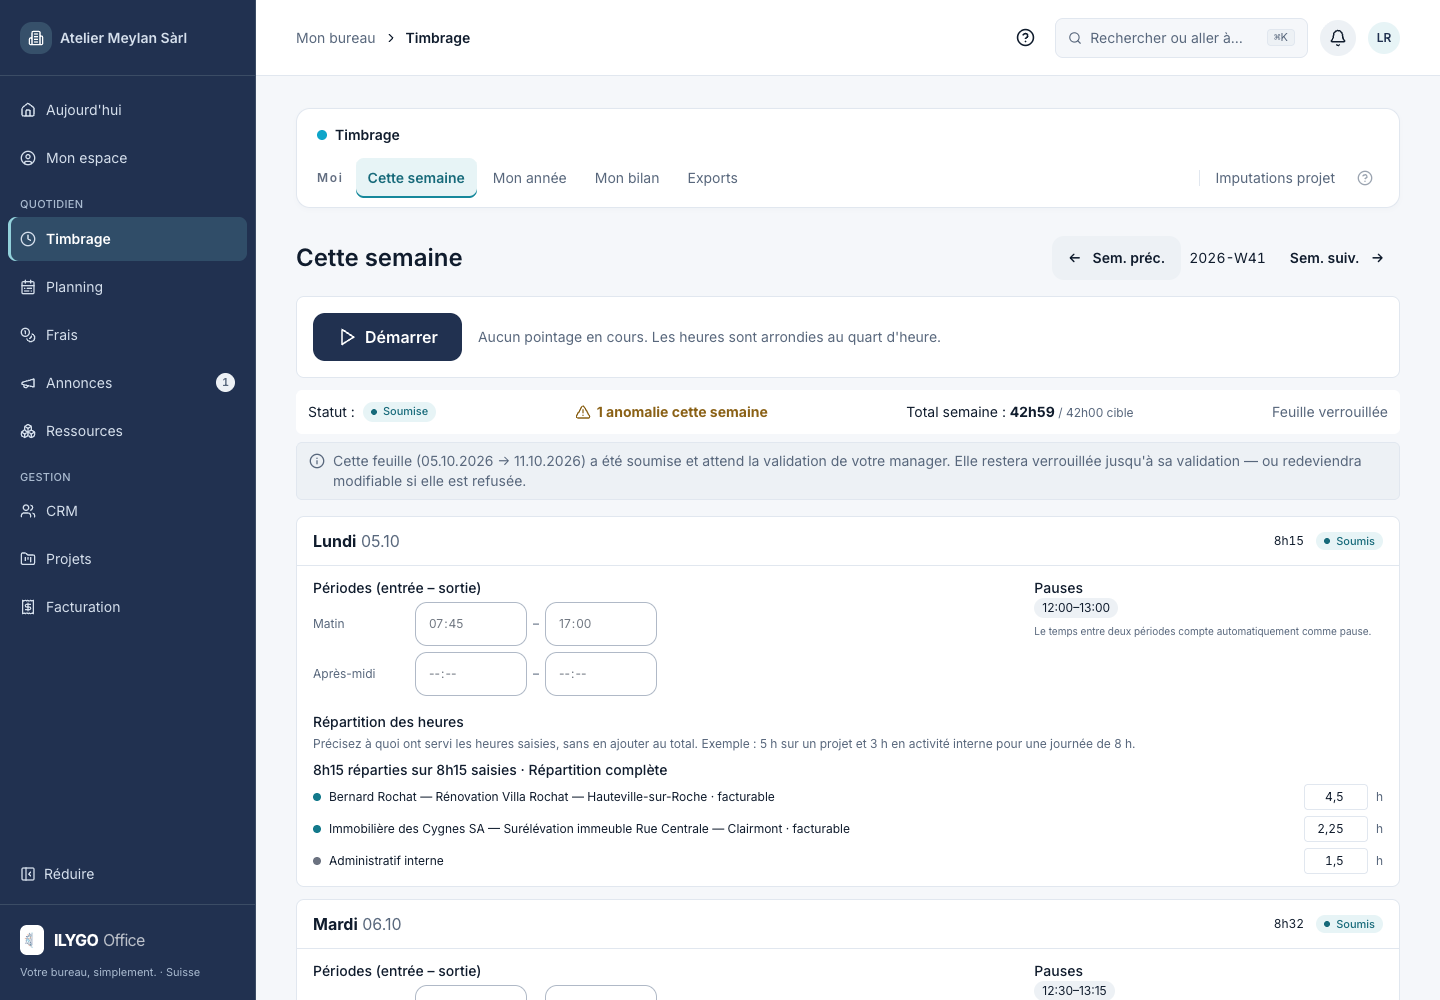Click the Lundi pause chip 12:00–13:00
The height and width of the screenshot is (1000, 1440).
(1076, 608)
